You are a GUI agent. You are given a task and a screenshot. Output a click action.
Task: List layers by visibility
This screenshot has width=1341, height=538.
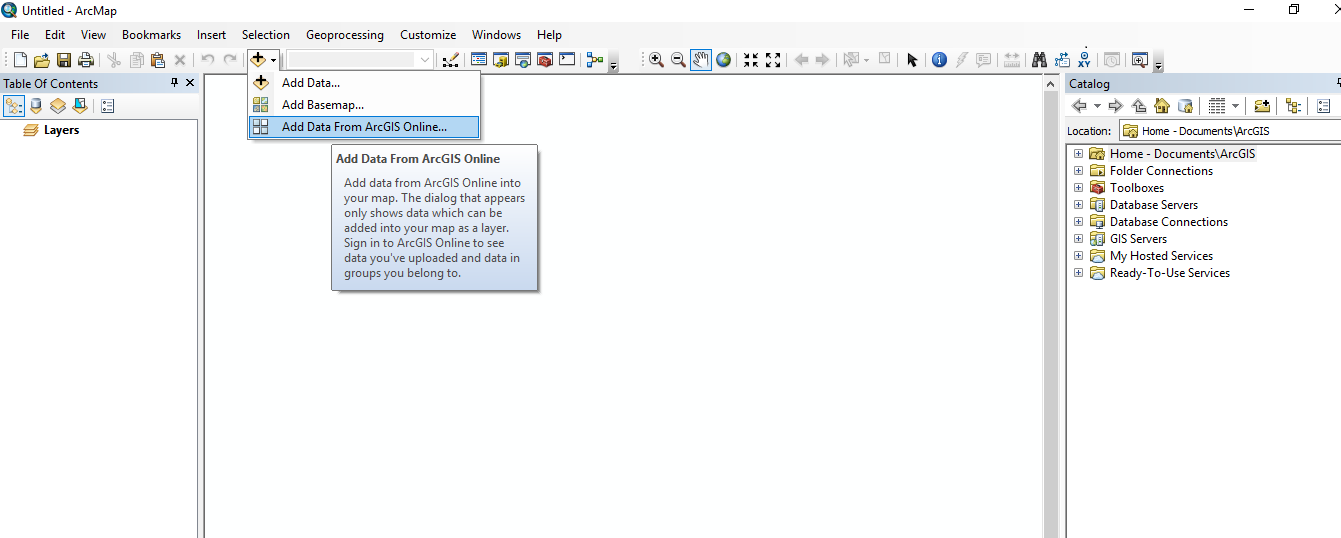coord(58,106)
